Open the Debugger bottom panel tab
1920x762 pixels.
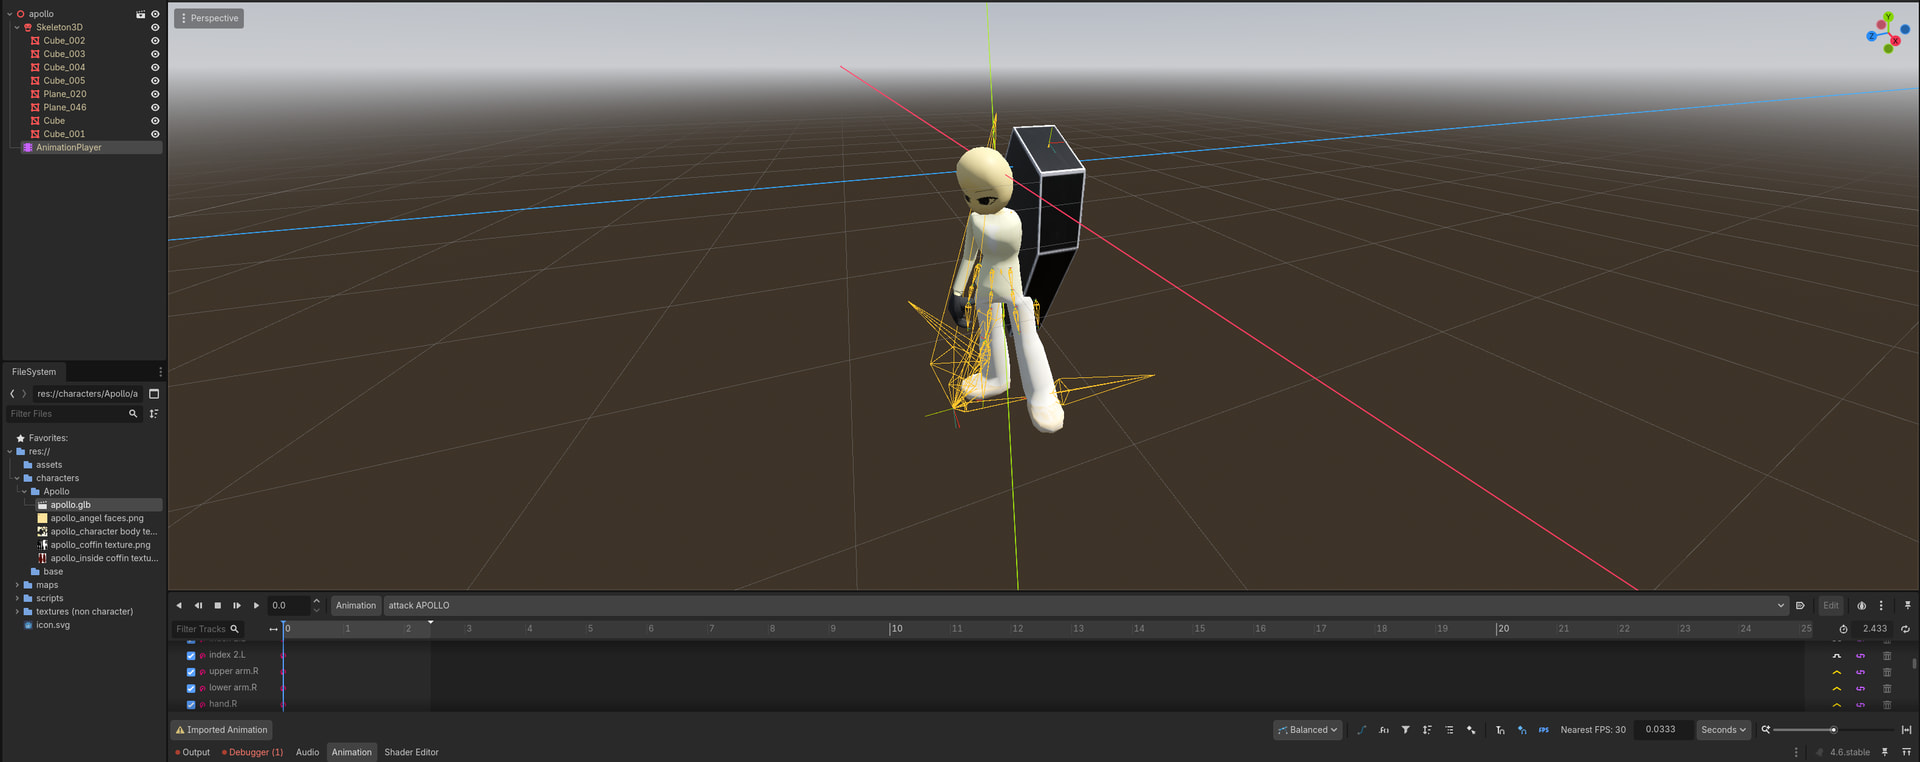[x=252, y=752]
